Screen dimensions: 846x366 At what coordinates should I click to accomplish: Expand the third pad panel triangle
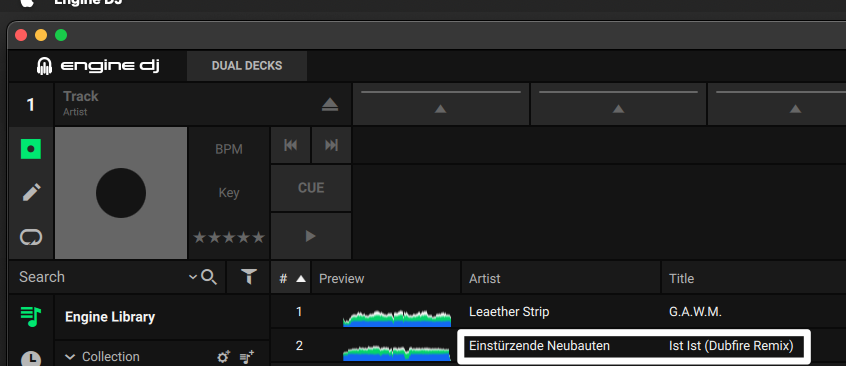click(x=795, y=109)
